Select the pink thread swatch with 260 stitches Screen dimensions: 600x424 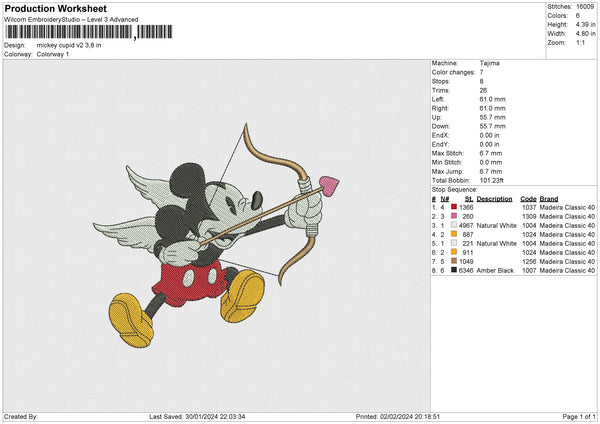click(x=454, y=216)
